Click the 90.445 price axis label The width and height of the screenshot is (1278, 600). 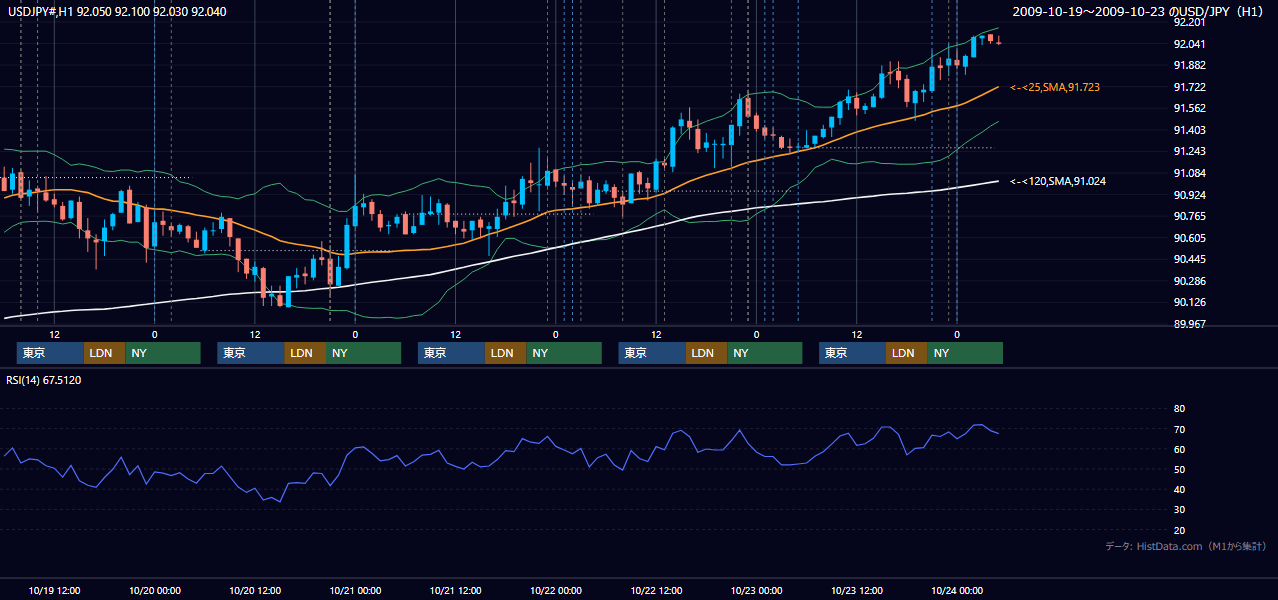click(x=1188, y=259)
